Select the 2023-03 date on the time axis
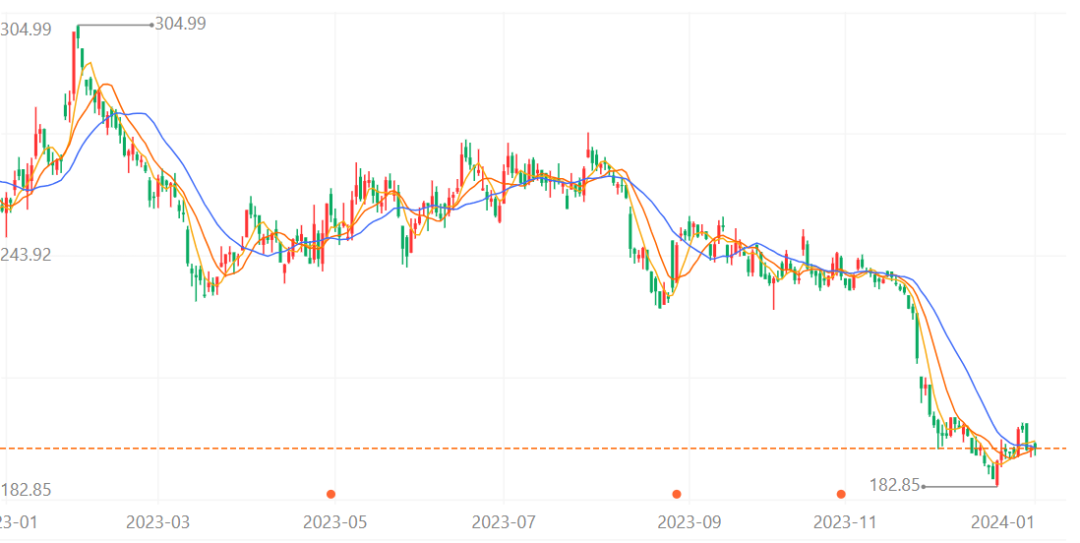 pyautogui.click(x=159, y=521)
